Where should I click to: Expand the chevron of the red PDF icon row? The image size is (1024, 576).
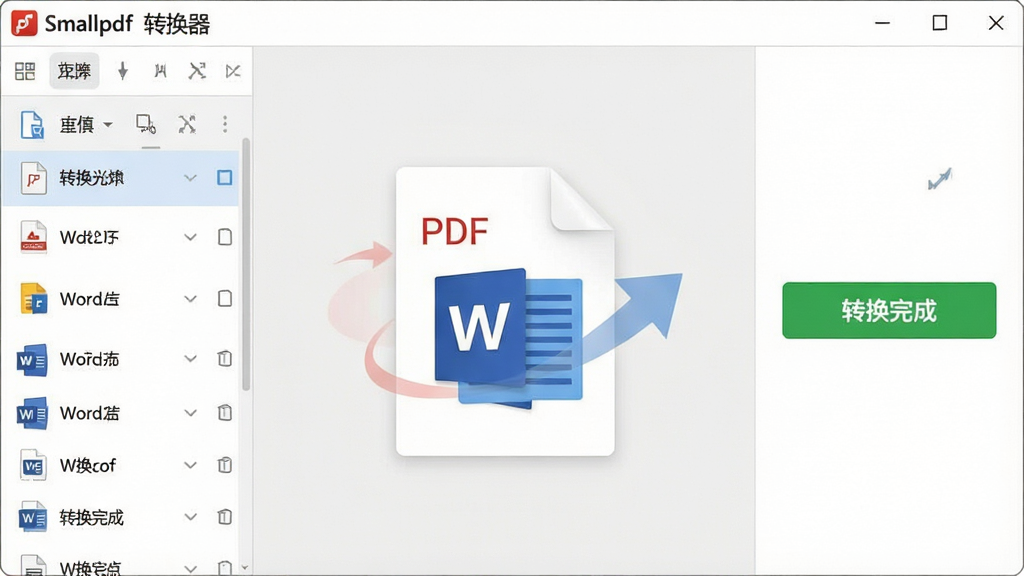190,237
